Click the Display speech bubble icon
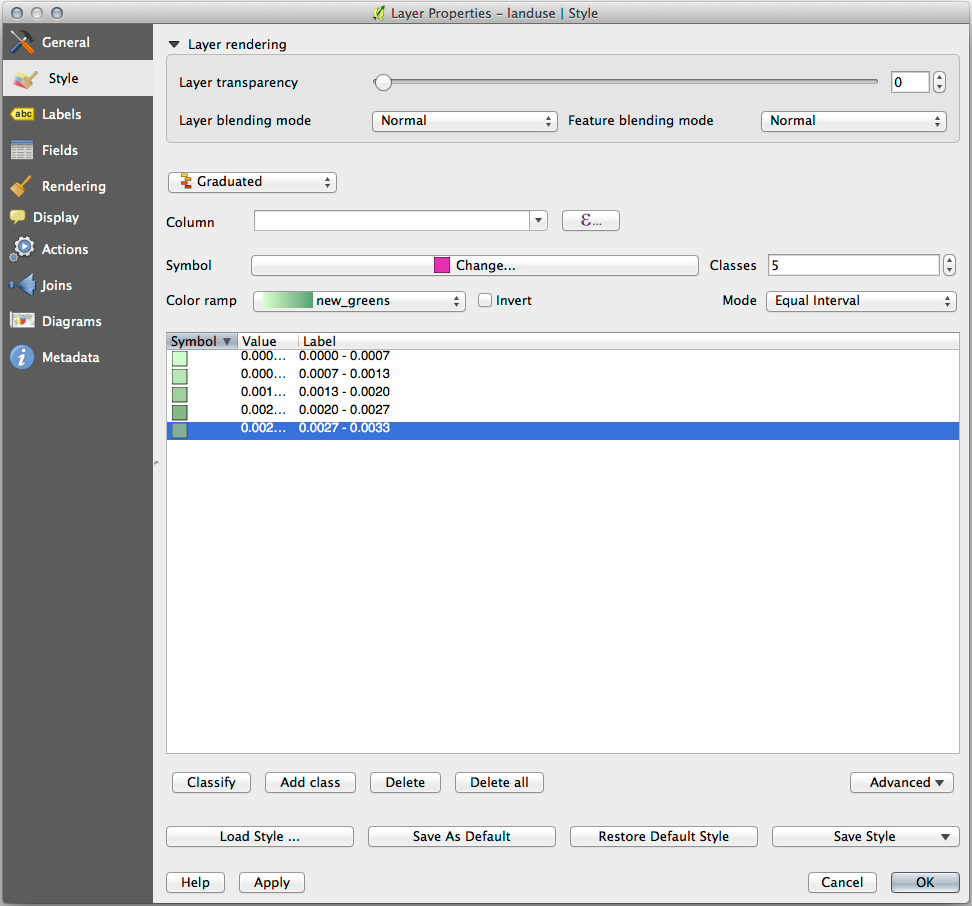 (x=17, y=217)
